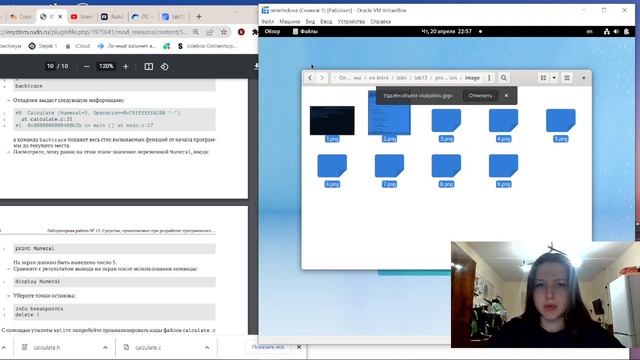640x360 pixels.
Task: Zoom in the PDF viewer
Action: click(126, 67)
